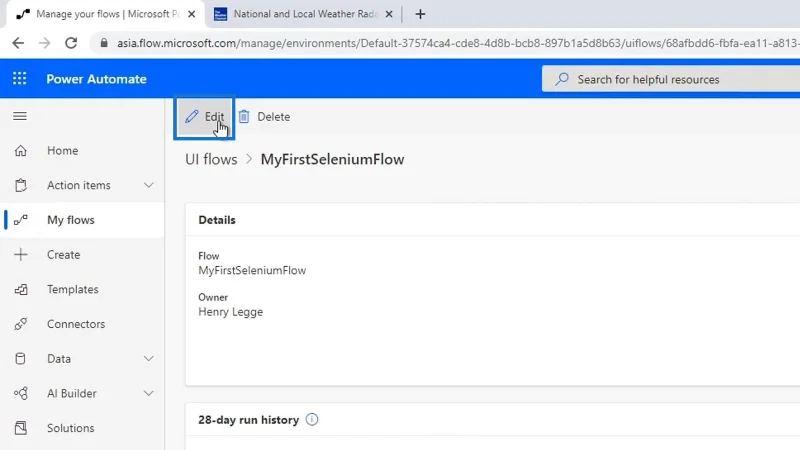The height and width of the screenshot is (450, 800).
Task: Switch to National and Local Weather tab
Action: tap(304, 14)
